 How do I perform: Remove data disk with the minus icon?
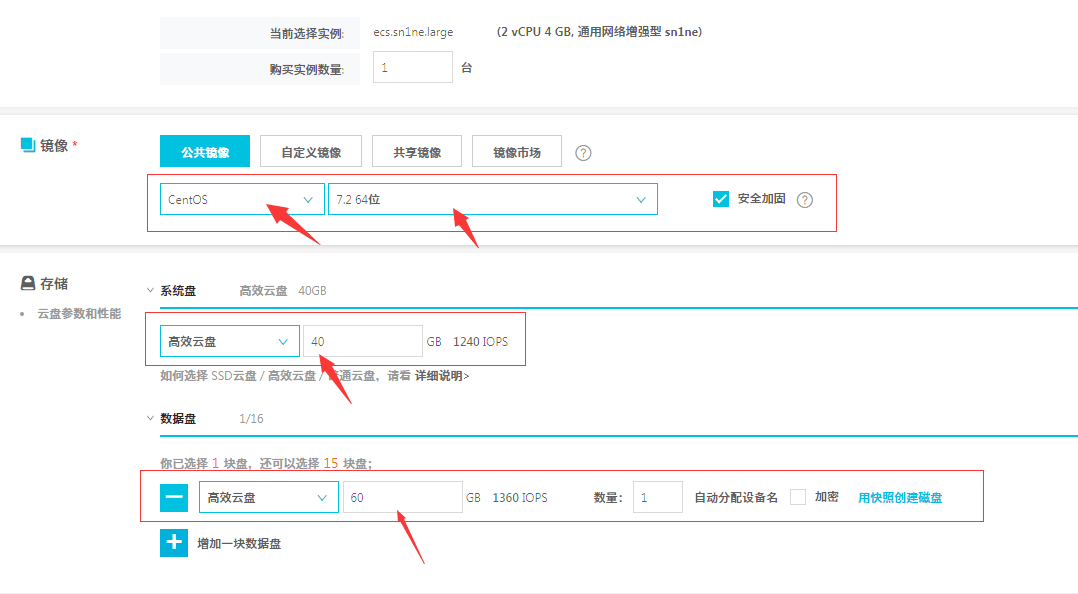tap(174, 497)
